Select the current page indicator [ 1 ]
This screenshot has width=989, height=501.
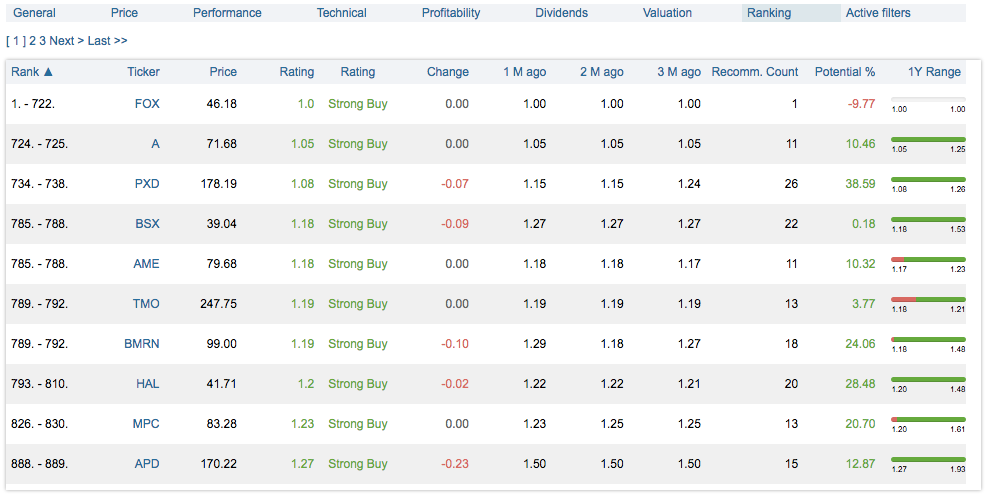coord(16,40)
